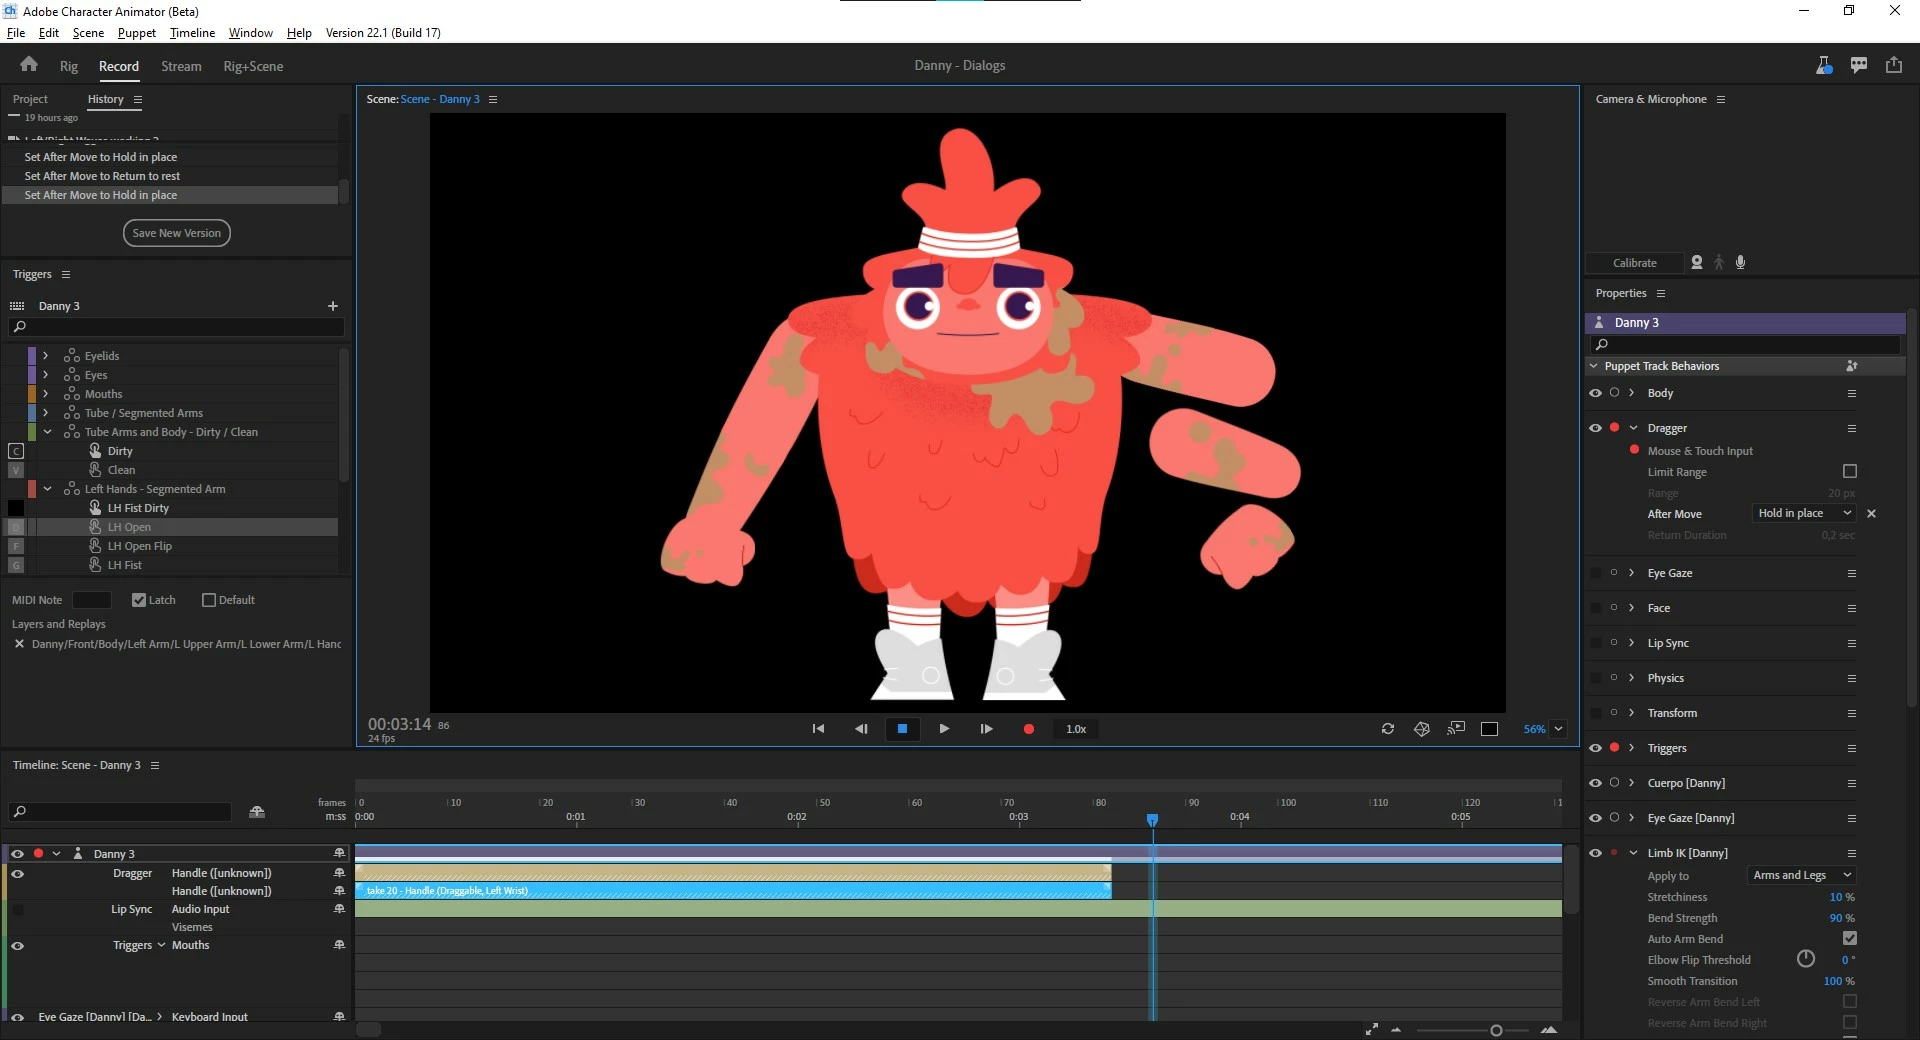
Task: Hide the Body behavior eye toggle
Action: pos(1595,393)
